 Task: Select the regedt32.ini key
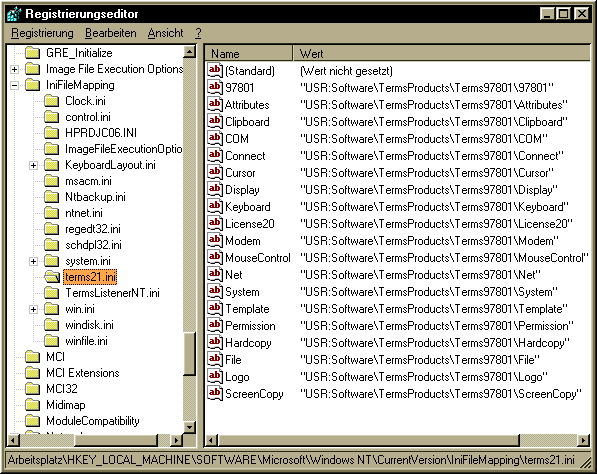pos(93,229)
